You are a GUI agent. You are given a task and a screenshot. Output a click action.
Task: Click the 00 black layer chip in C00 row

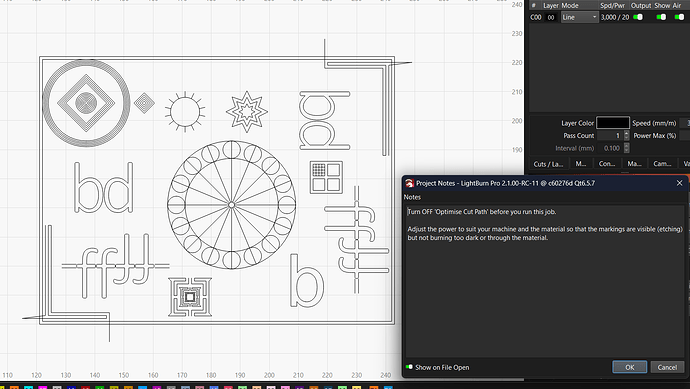551,17
